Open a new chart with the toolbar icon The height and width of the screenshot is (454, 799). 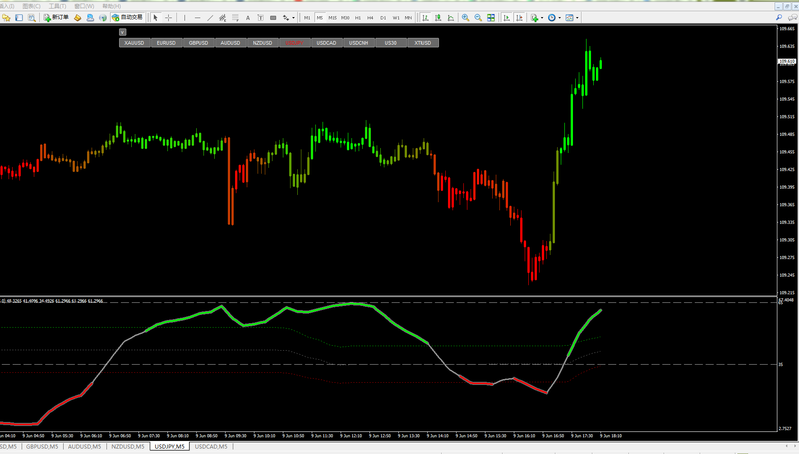pyautogui.click(x=6, y=18)
